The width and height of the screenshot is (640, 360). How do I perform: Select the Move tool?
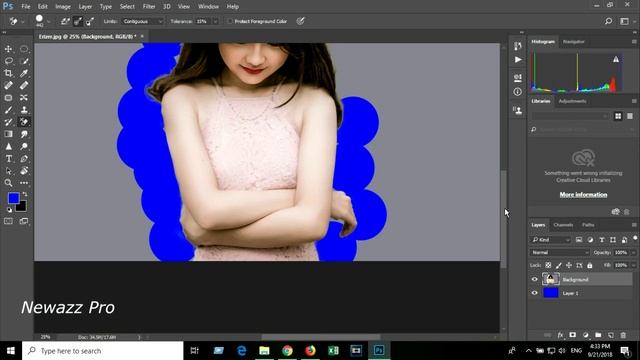click(x=8, y=49)
